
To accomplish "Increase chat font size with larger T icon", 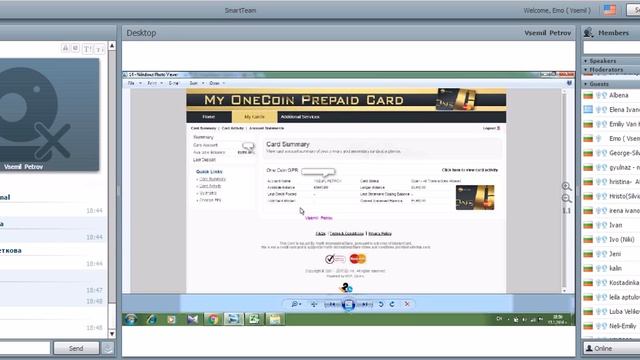I will (x=87, y=49).
